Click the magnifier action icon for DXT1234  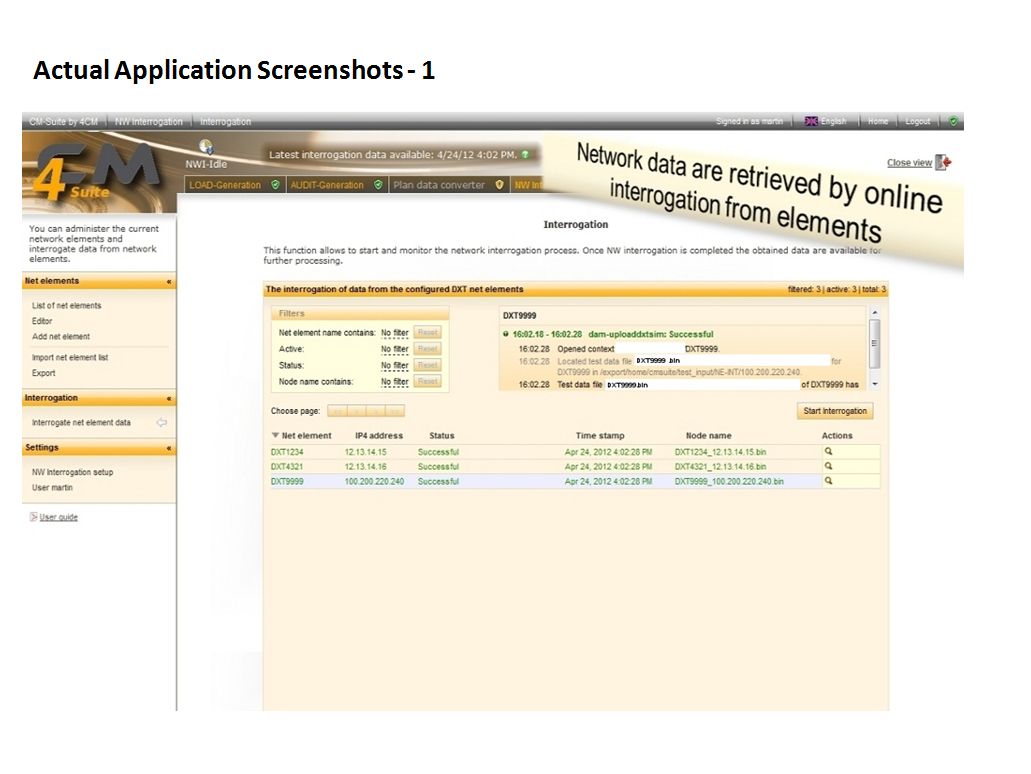pos(828,452)
